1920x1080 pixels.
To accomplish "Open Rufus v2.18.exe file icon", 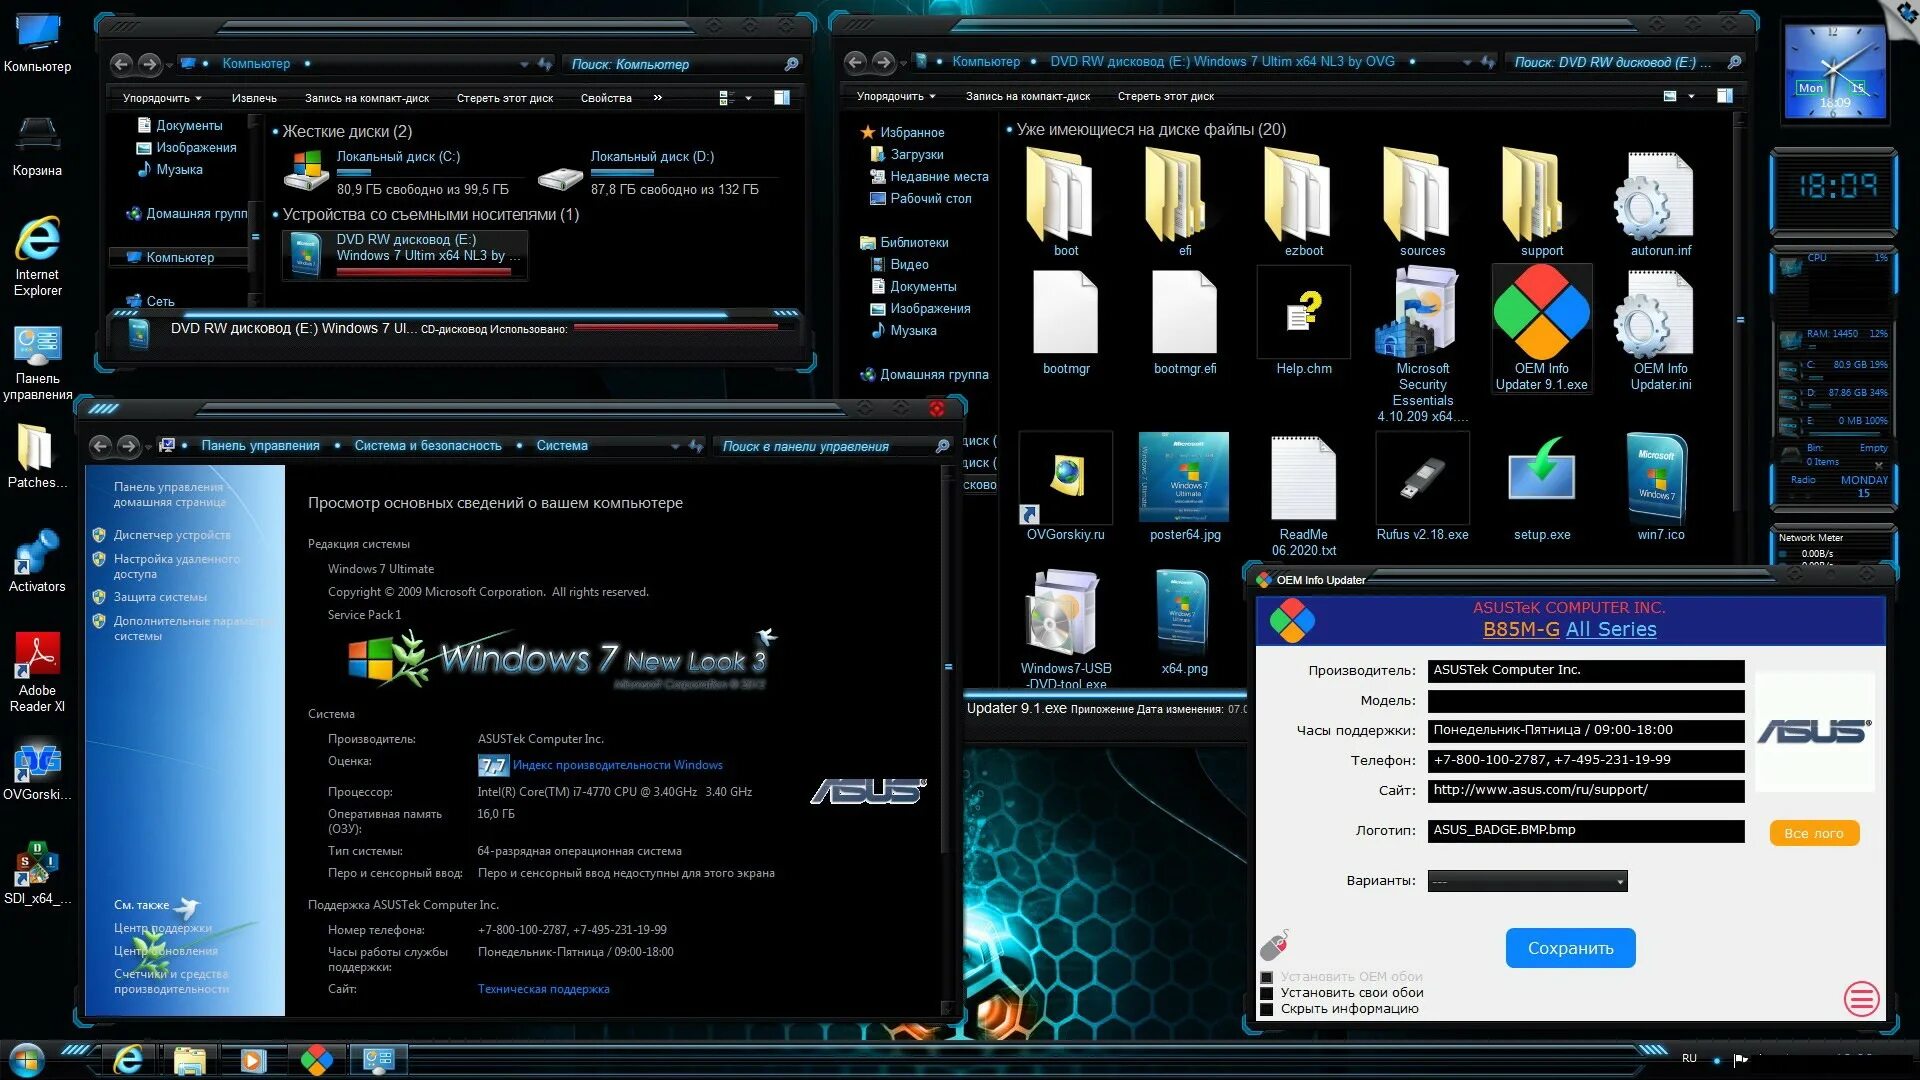I will tap(1422, 480).
